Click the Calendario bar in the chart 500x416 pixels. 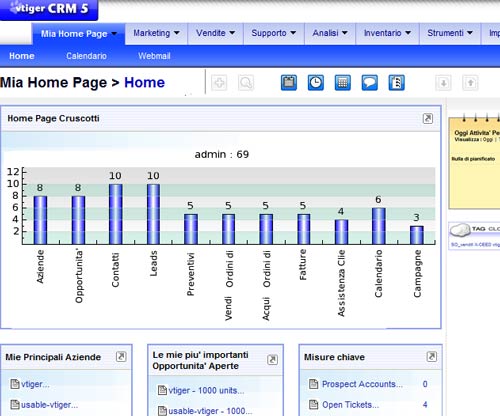tap(379, 226)
